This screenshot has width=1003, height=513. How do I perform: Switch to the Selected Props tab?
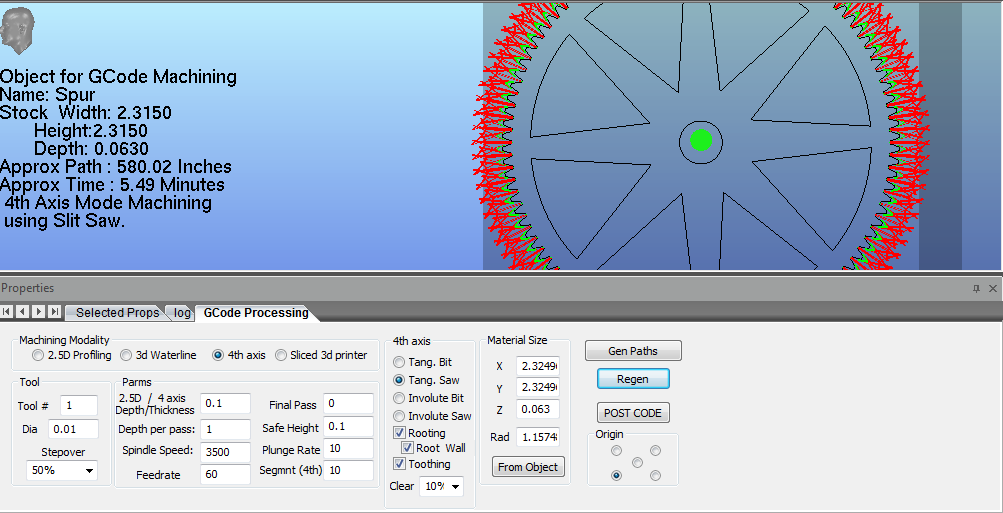pyautogui.click(x=117, y=313)
